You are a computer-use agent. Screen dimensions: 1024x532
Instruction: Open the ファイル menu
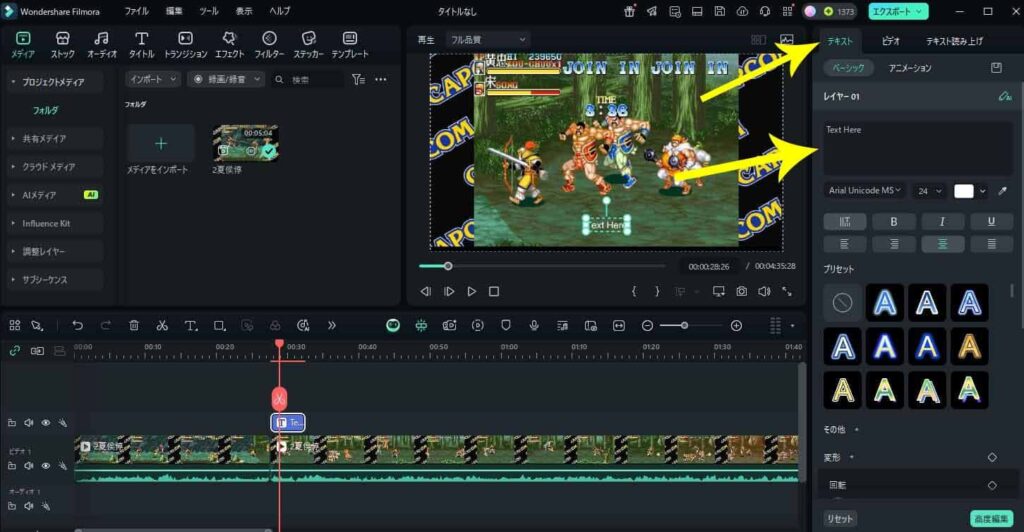click(136, 11)
